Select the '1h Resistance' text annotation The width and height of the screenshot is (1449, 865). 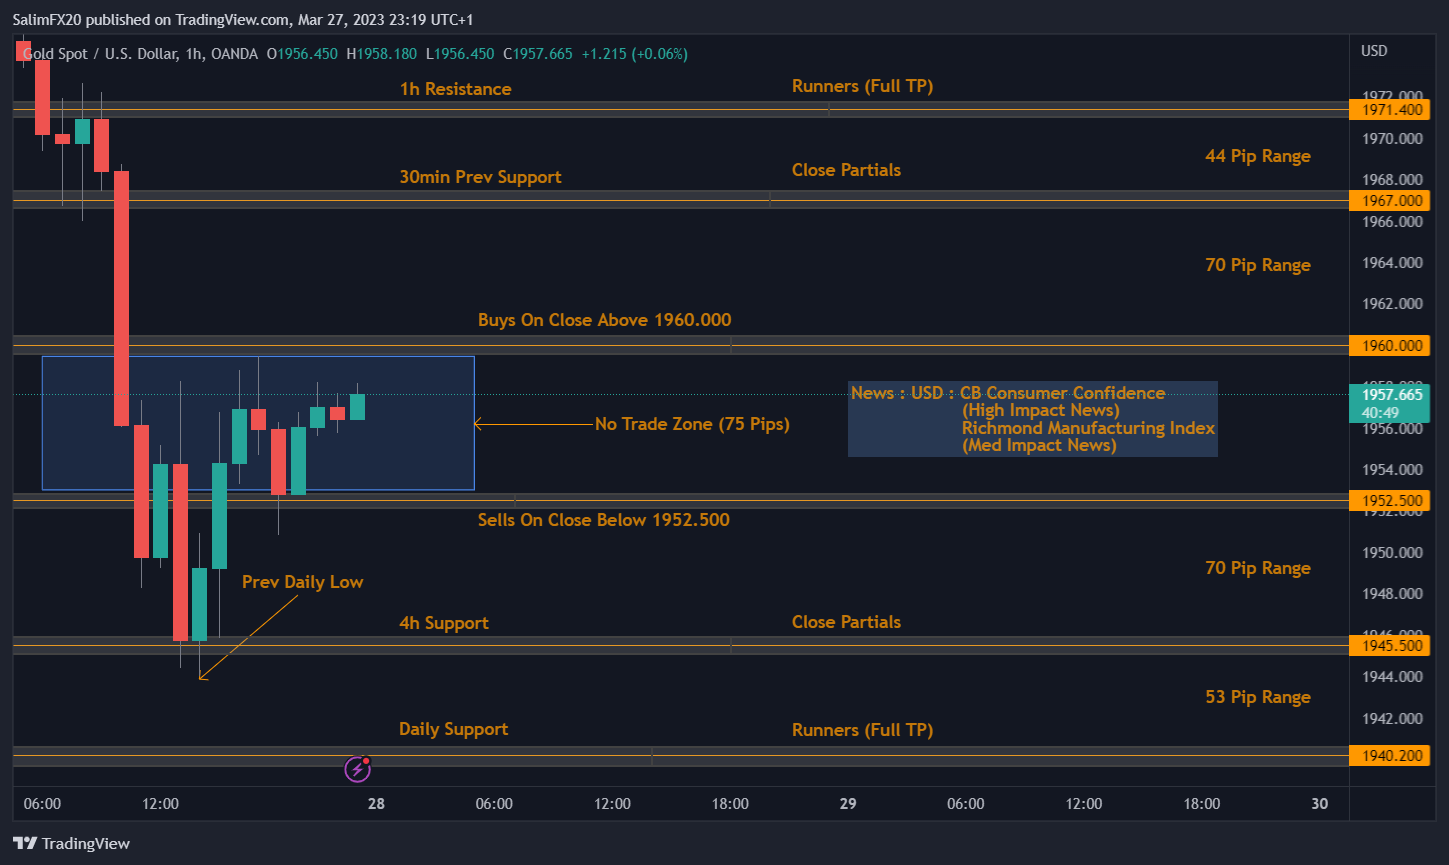click(455, 89)
